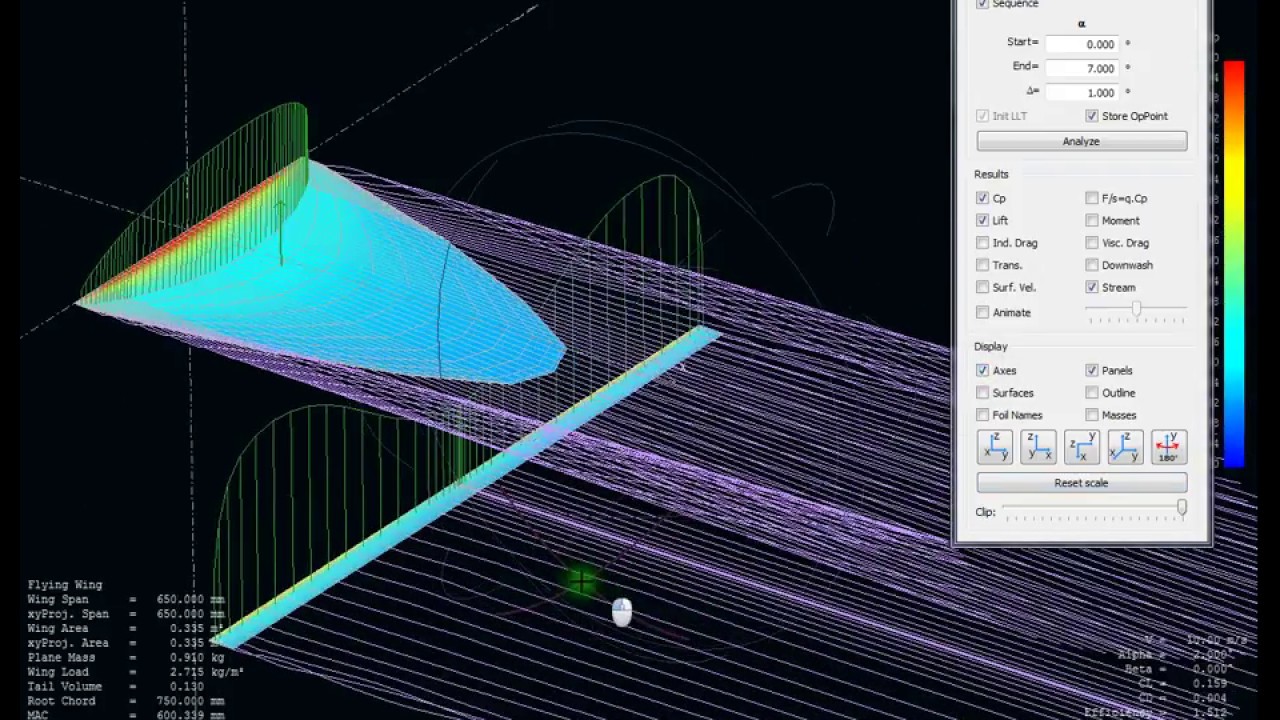1280x720 pixels.
Task: Edit the alpha End= value field
Action: pyautogui.click(x=1081, y=68)
